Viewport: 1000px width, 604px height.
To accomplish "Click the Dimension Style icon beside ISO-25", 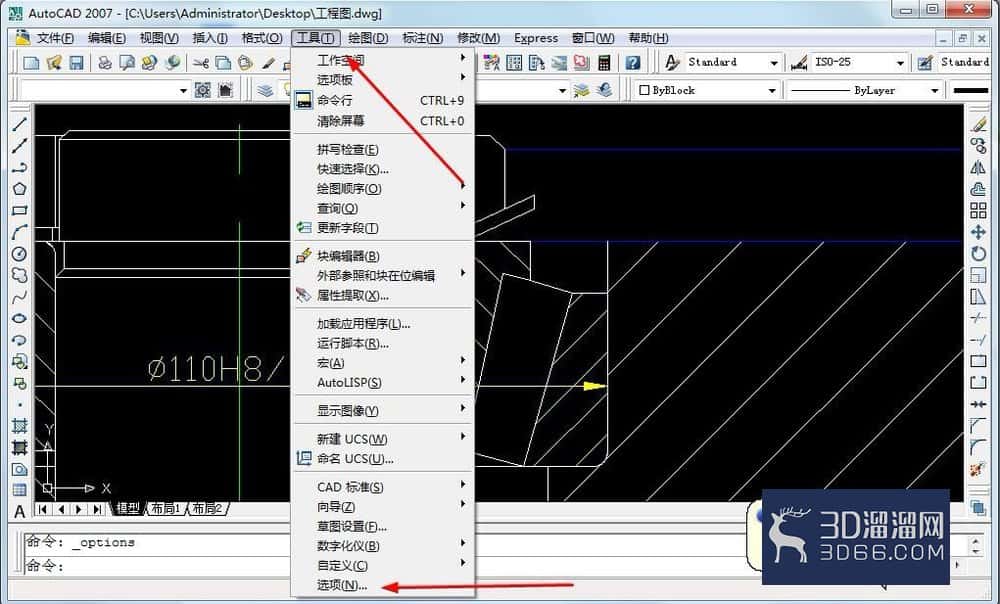I will click(798, 63).
